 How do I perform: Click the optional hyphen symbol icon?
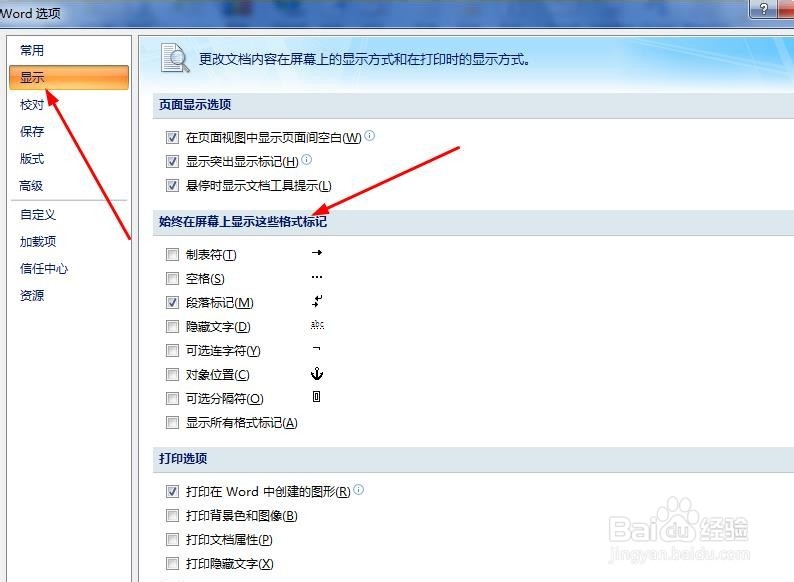[x=316, y=348]
